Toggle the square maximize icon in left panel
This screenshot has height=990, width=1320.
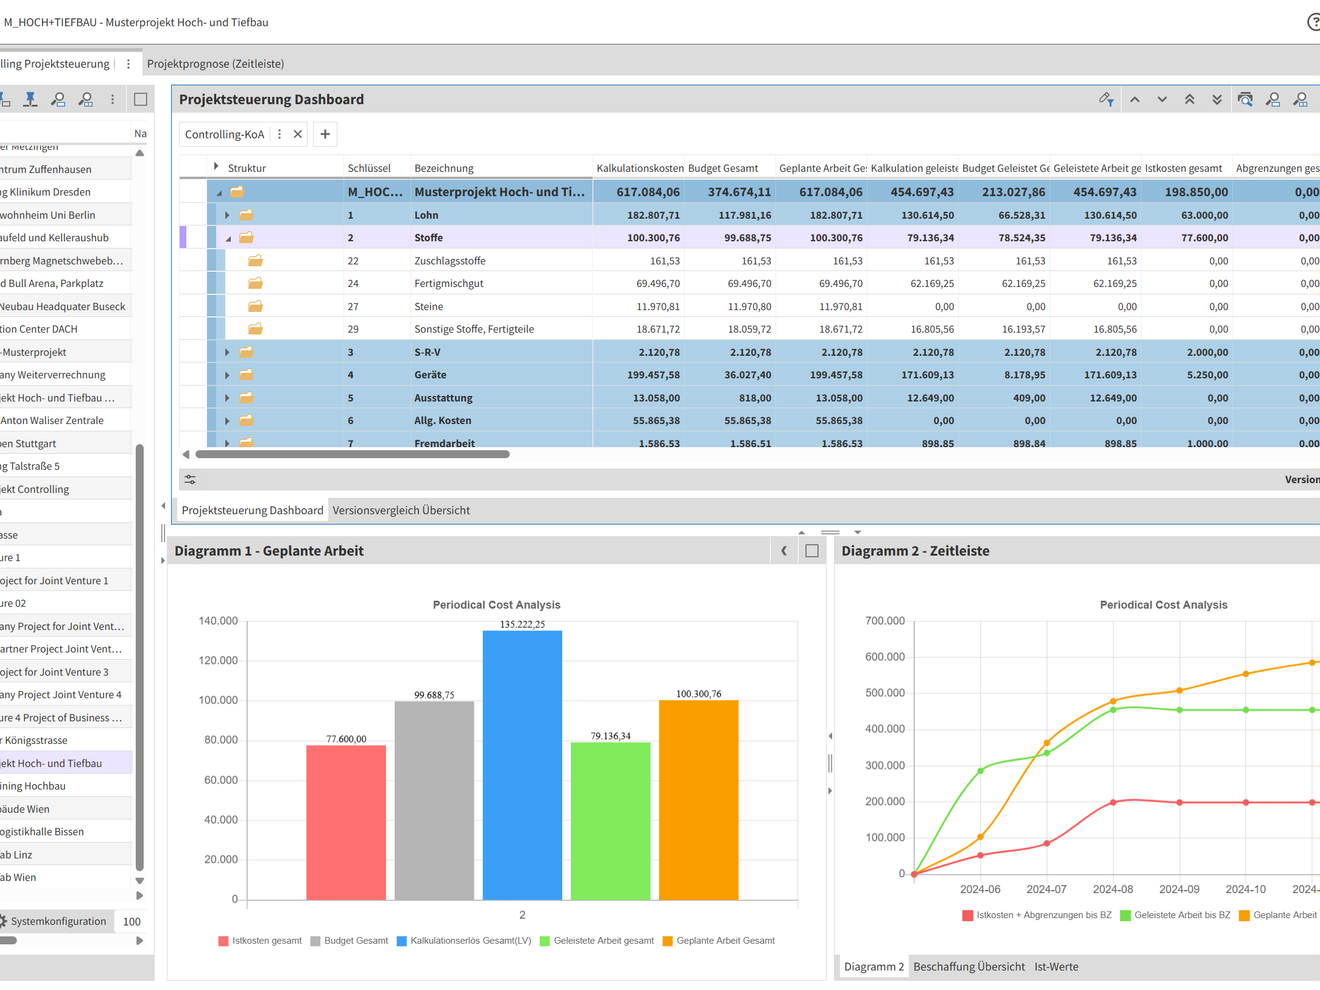click(141, 99)
